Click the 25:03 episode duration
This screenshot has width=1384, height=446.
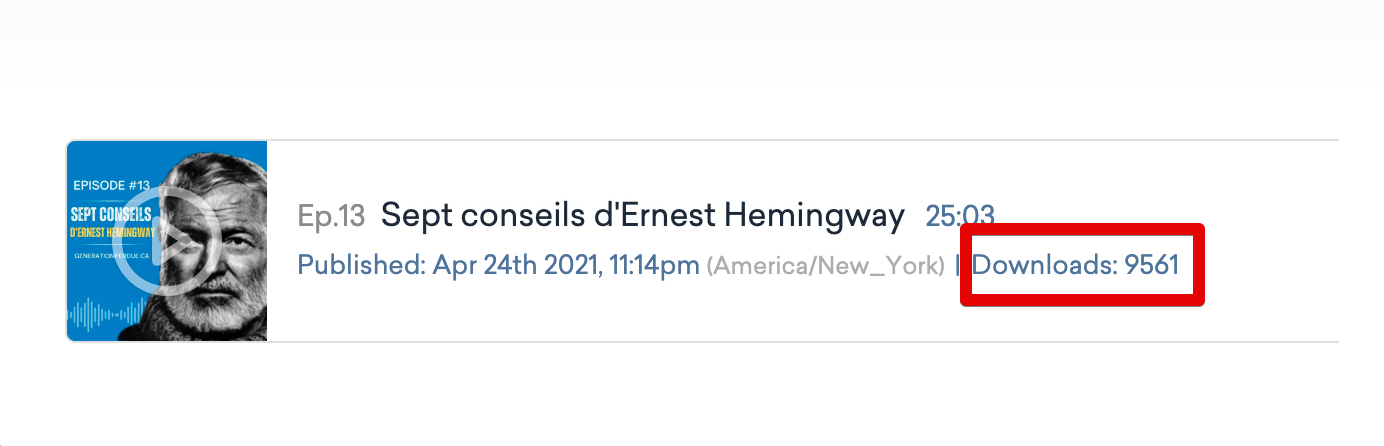959,215
